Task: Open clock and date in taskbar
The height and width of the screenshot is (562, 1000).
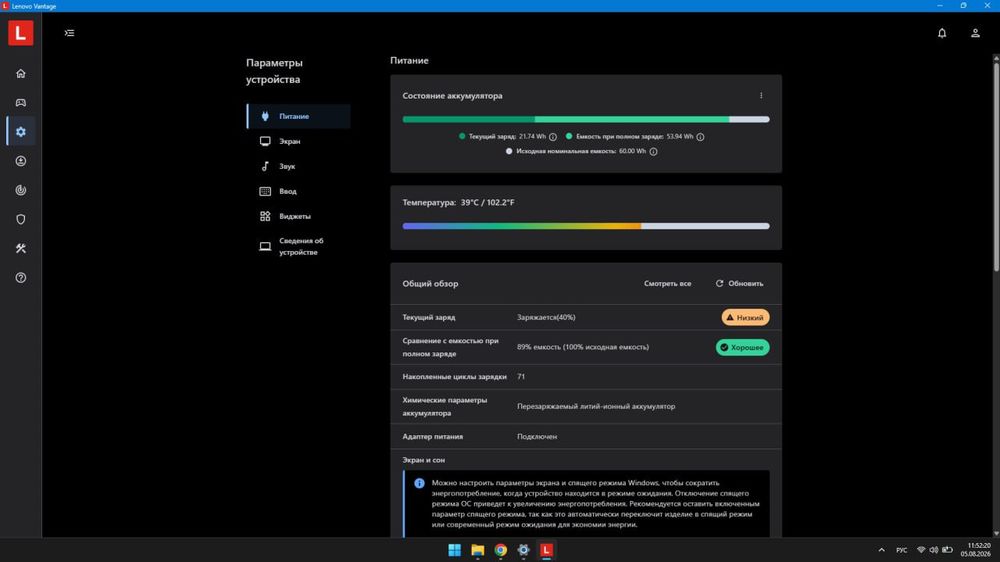Action: click(976, 550)
